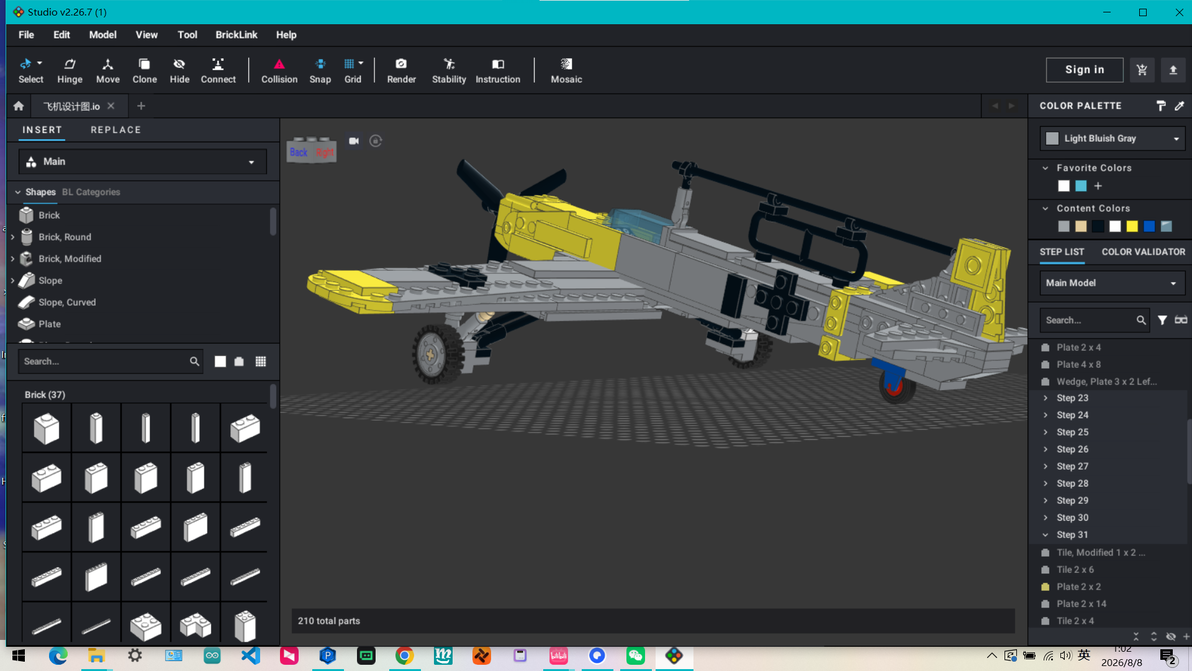Go to the home tab icon
This screenshot has width=1192, height=671.
point(18,106)
